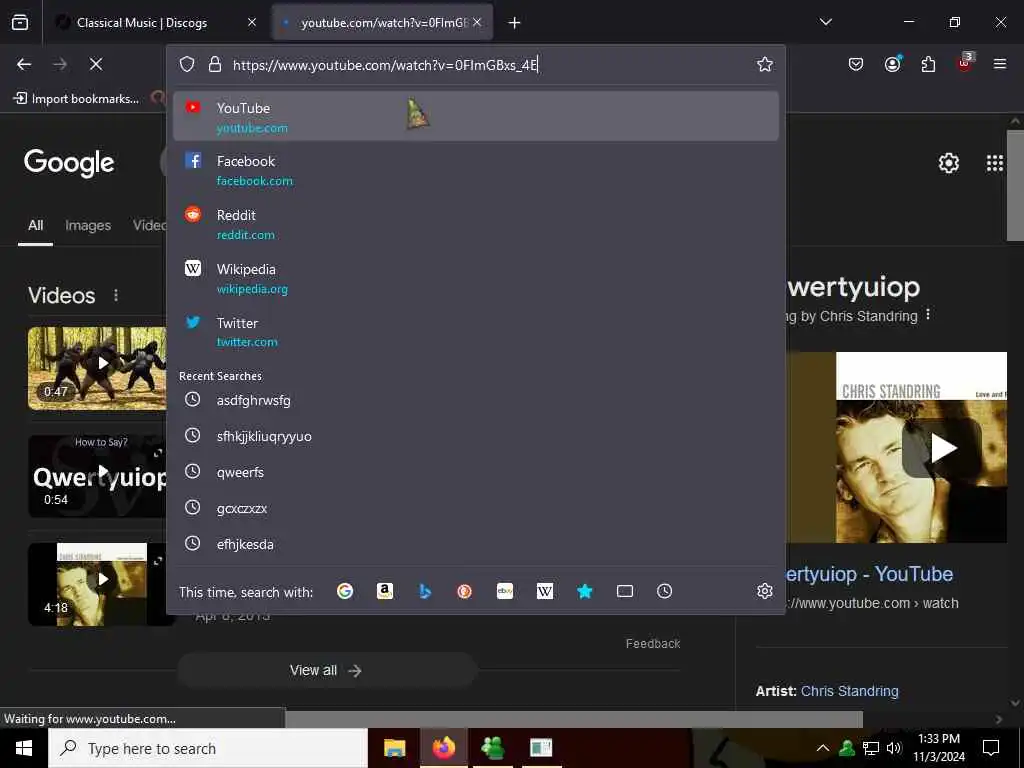Choose recent search asdfghrwsfg
The width and height of the screenshot is (1024, 768).
tap(475, 400)
